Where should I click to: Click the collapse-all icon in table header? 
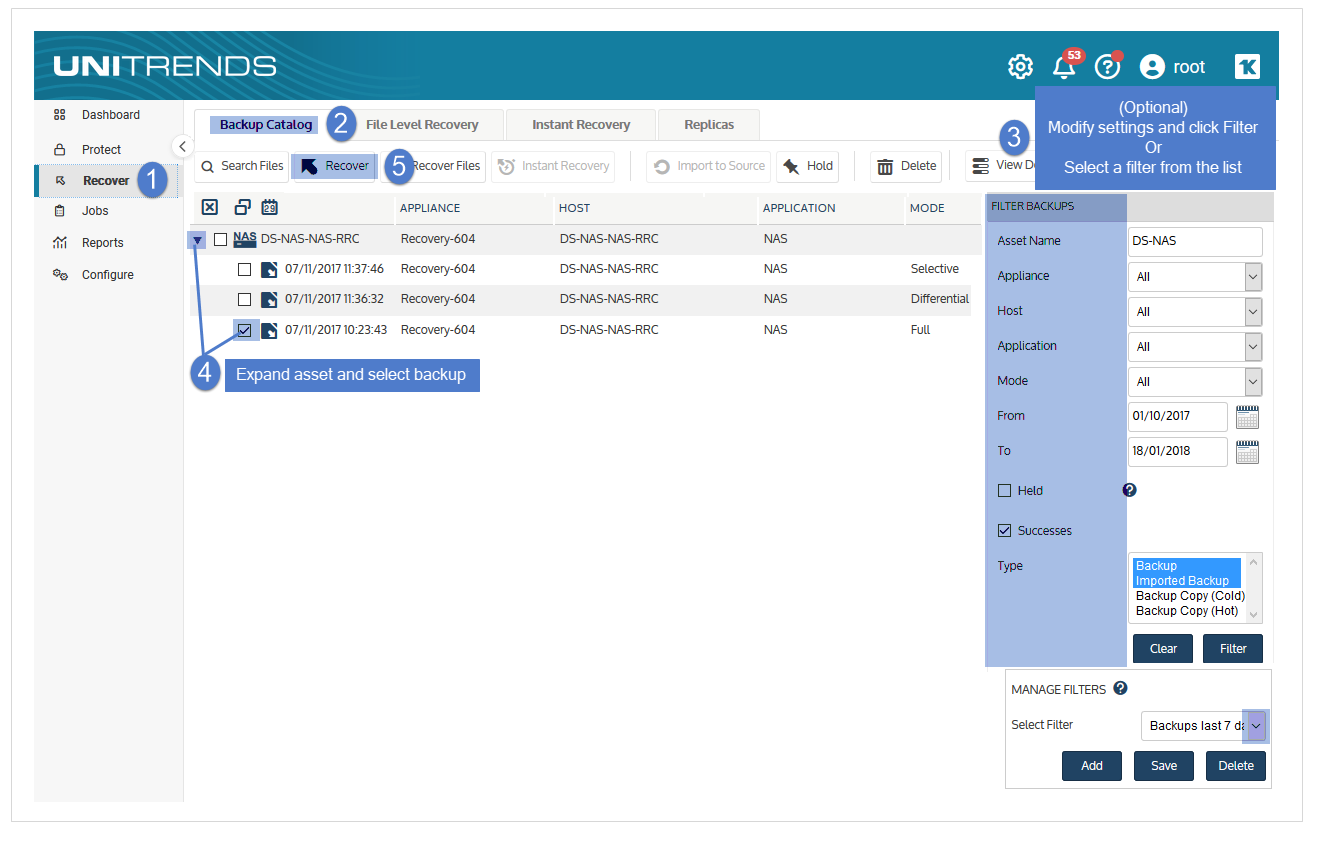tap(242, 207)
